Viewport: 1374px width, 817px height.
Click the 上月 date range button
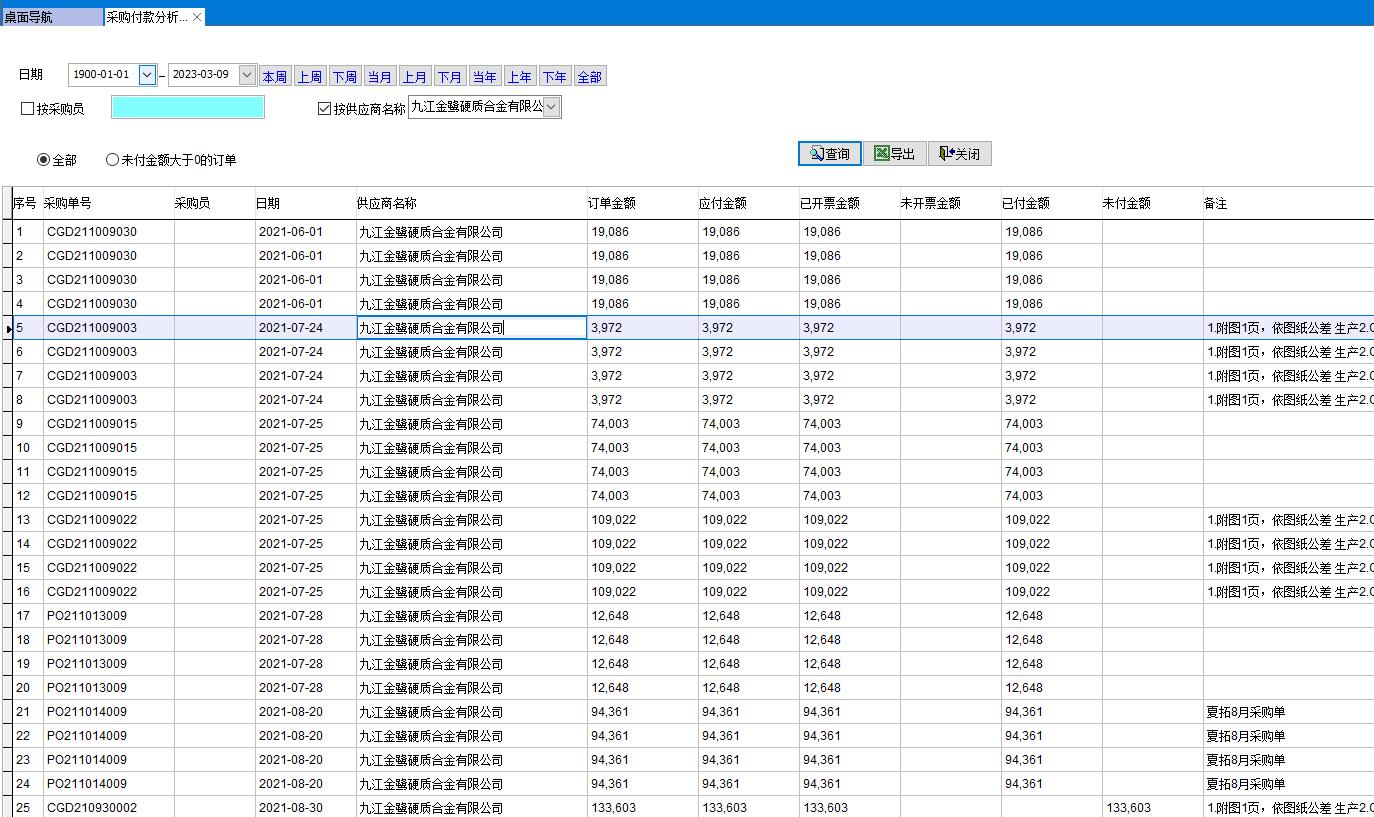pyautogui.click(x=415, y=77)
